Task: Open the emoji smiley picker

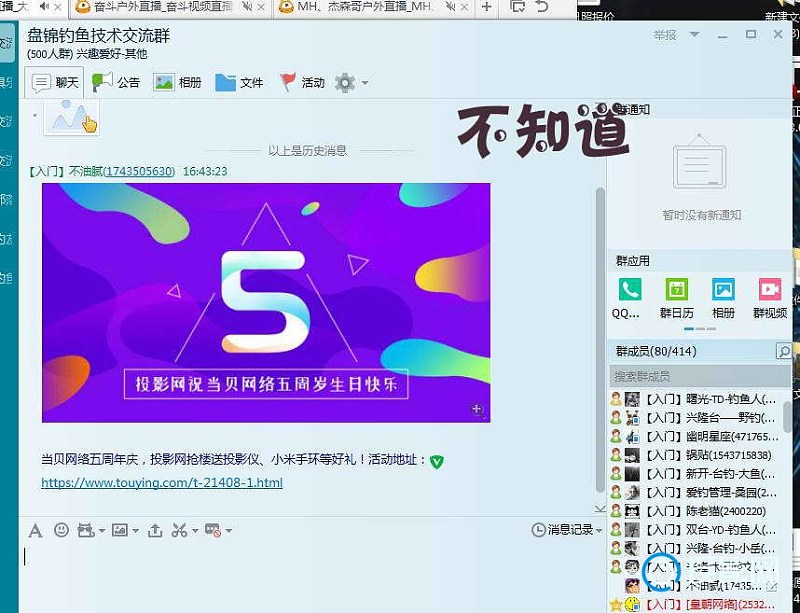Action: (x=61, y=530)
